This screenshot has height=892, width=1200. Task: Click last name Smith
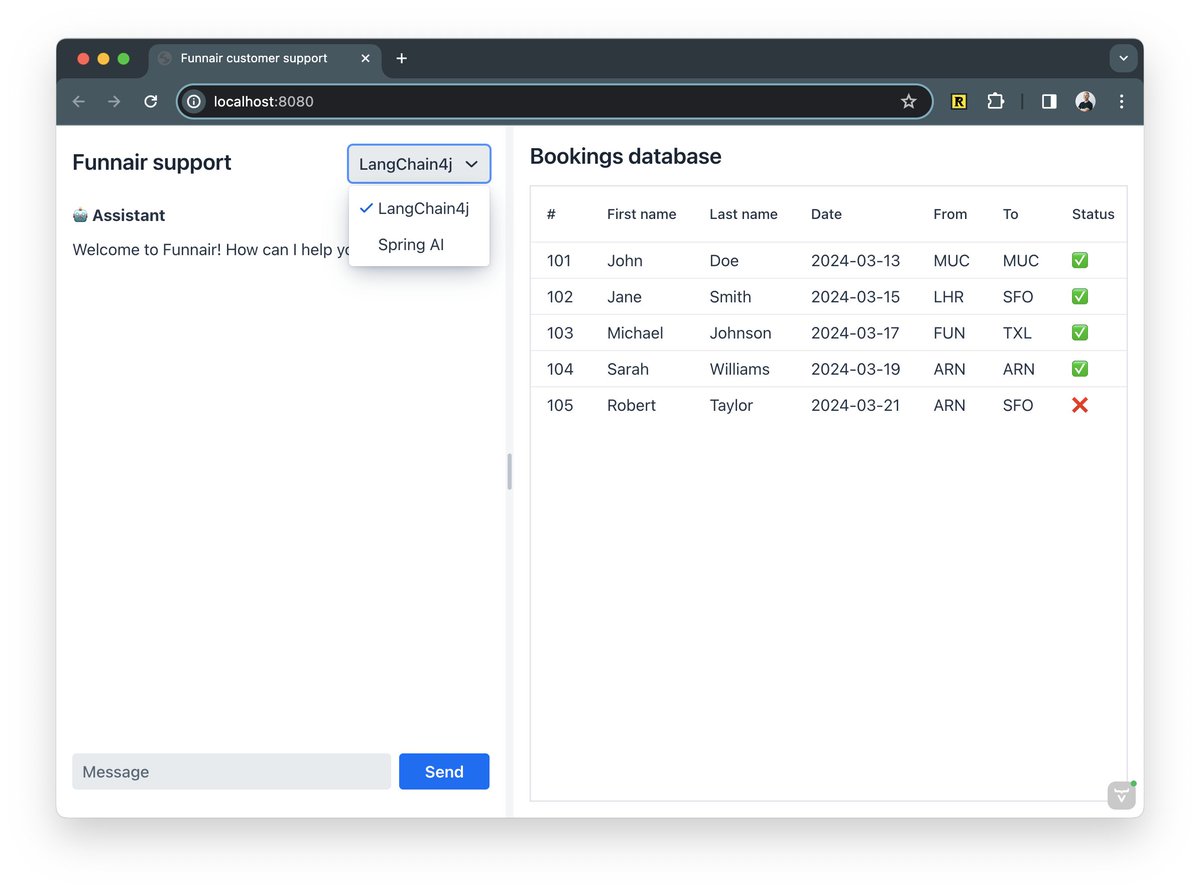click(x=730, y=296)
